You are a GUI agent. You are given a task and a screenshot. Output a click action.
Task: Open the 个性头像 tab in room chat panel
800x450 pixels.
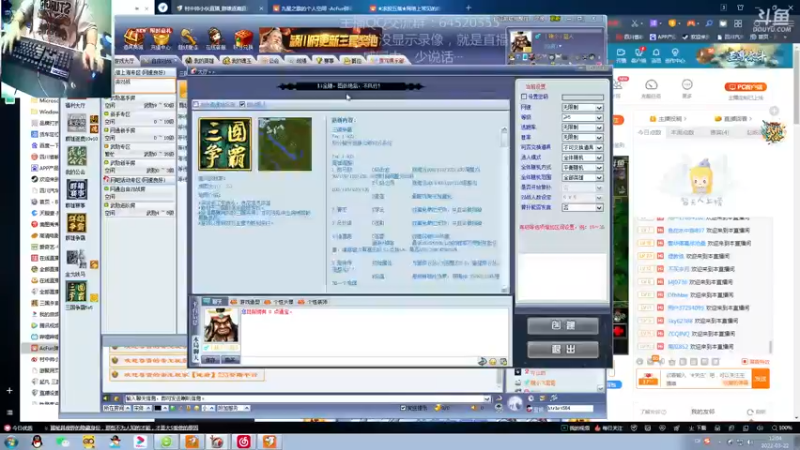pyautogui.click(x=280, y=302)
